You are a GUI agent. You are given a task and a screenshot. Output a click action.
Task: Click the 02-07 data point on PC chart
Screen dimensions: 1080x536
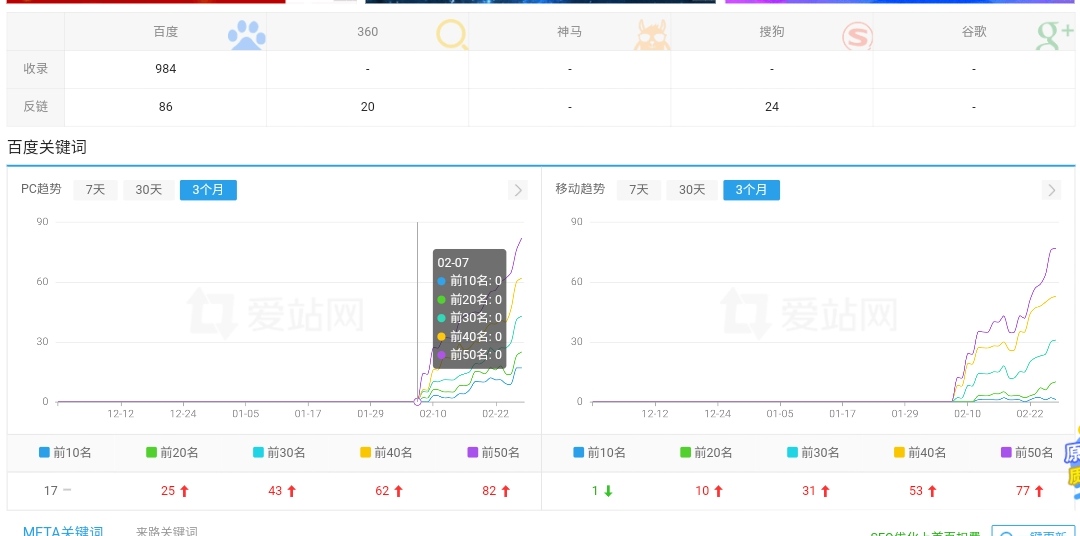point(417,402)
